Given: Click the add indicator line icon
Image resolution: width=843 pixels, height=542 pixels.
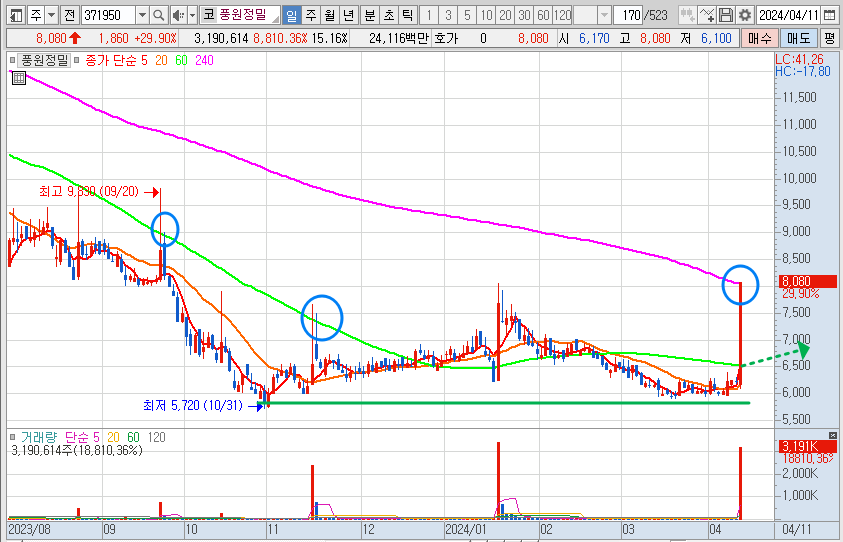Looking at the screenshot, I should pyautogui.click(x=707, y=15).
